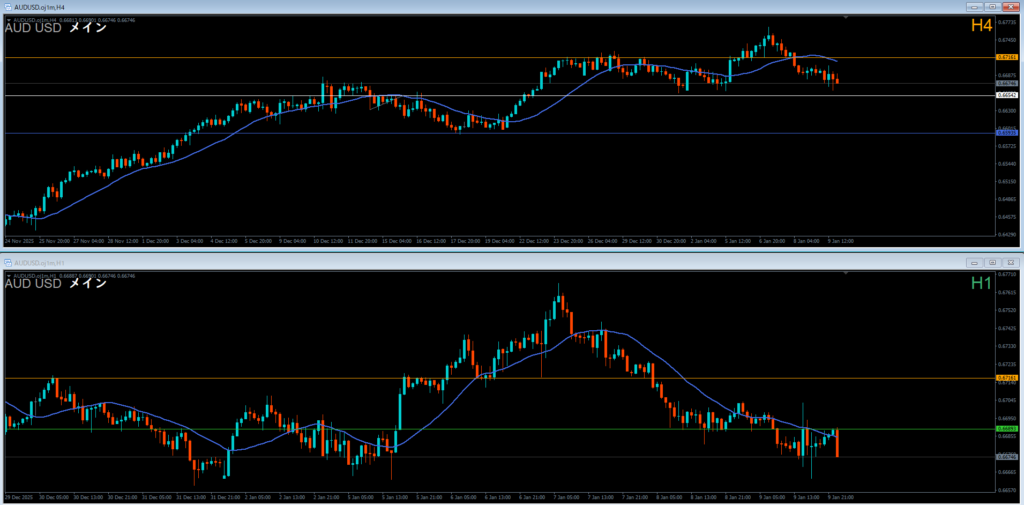Restore the H4 chart window size
Viewport: 1024px width, 505px height.
pyautogui.click(x=990, y=7)
